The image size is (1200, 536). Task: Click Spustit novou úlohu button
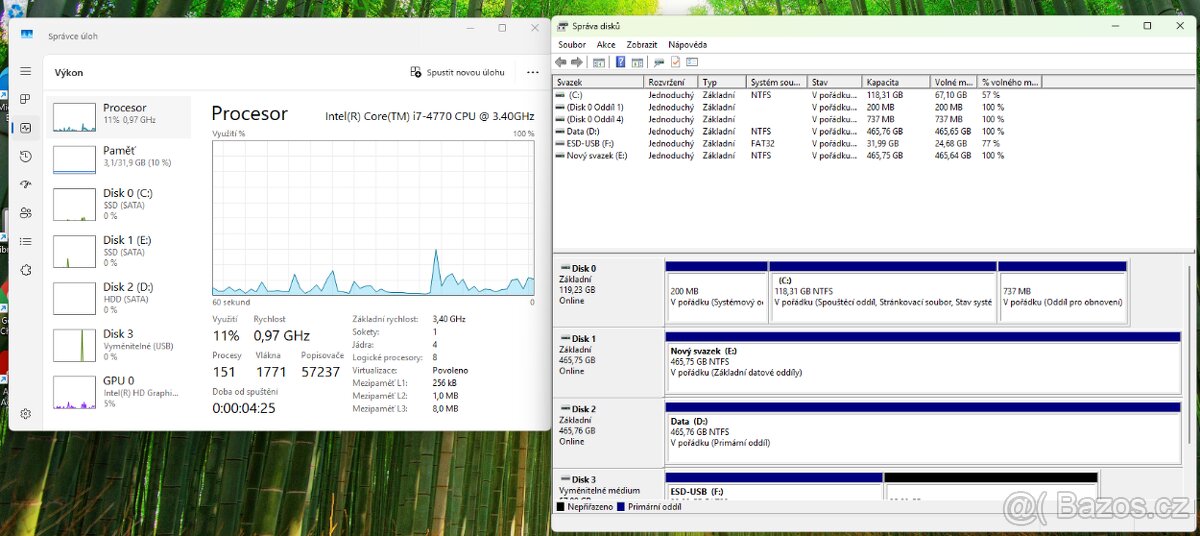pyautogui.click(x=458, y=72)
